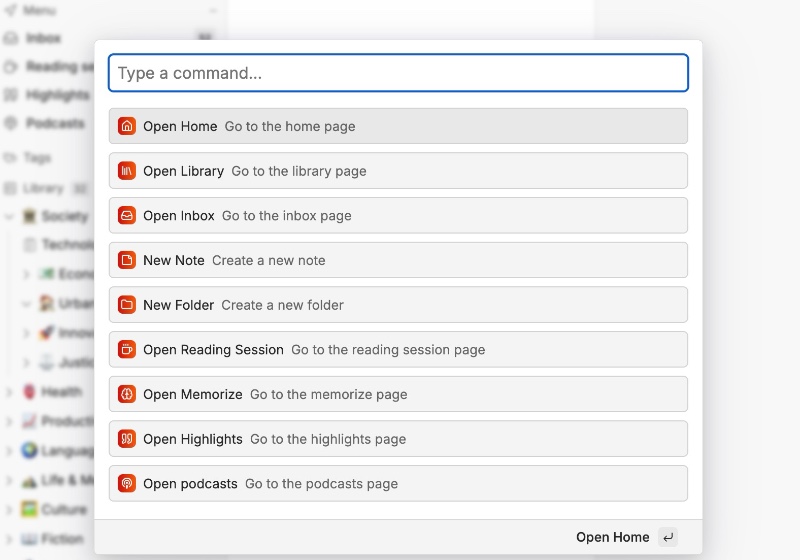Click the Open Memorize brain icon
Viewport: 800px width, 560px height.
coord(127,394)
